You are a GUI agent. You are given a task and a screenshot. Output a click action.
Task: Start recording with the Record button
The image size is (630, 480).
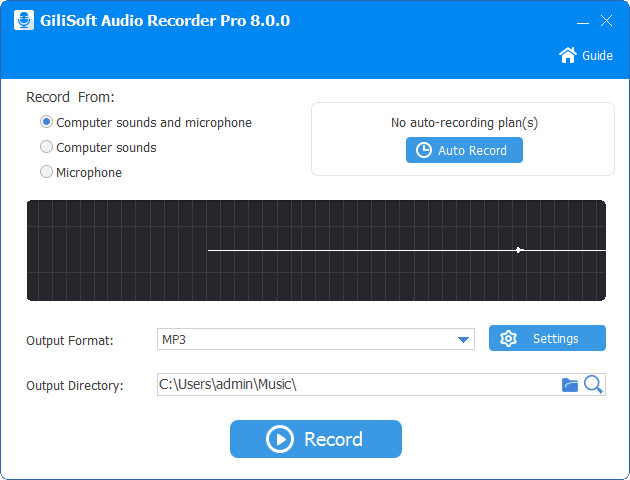(316, 439)
